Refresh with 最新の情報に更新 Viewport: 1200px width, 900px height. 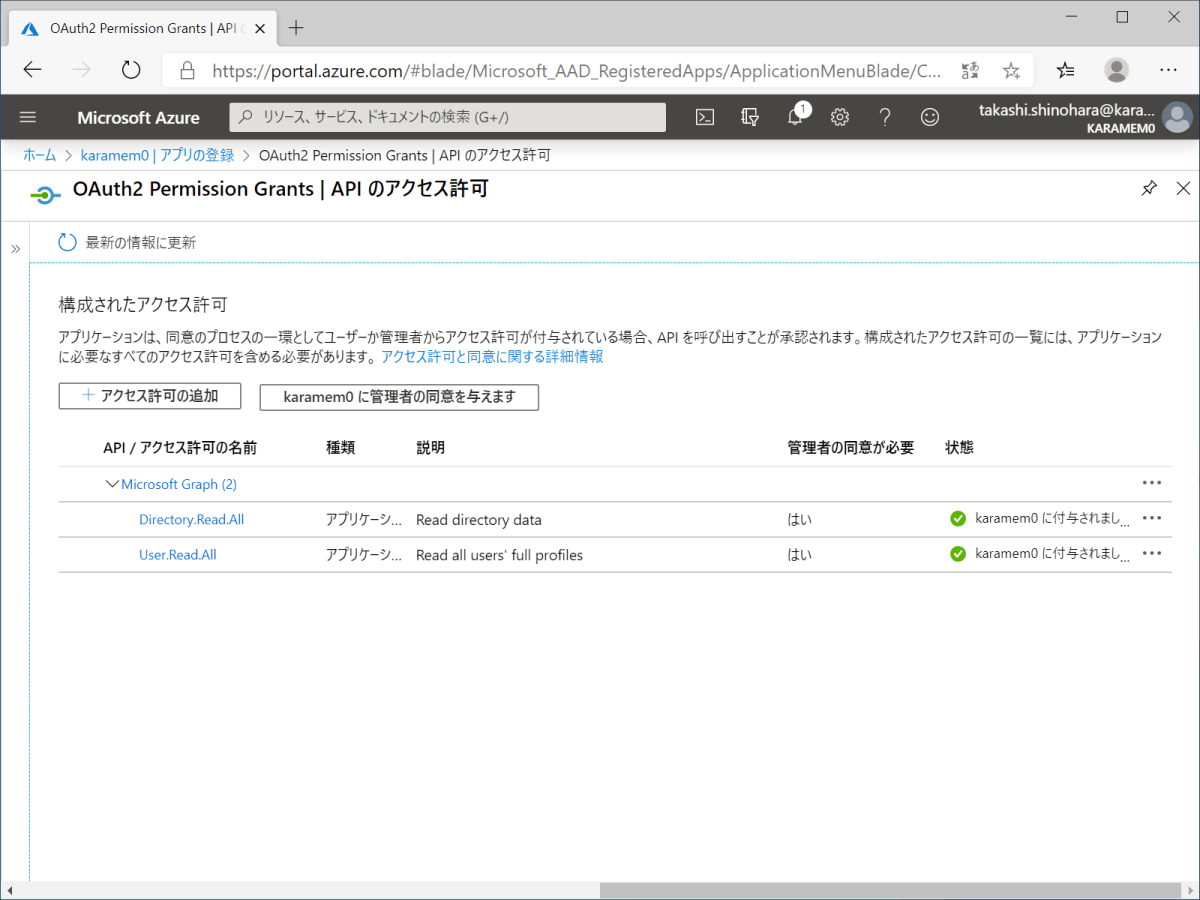pyautogui.click(x=127, y=242)
